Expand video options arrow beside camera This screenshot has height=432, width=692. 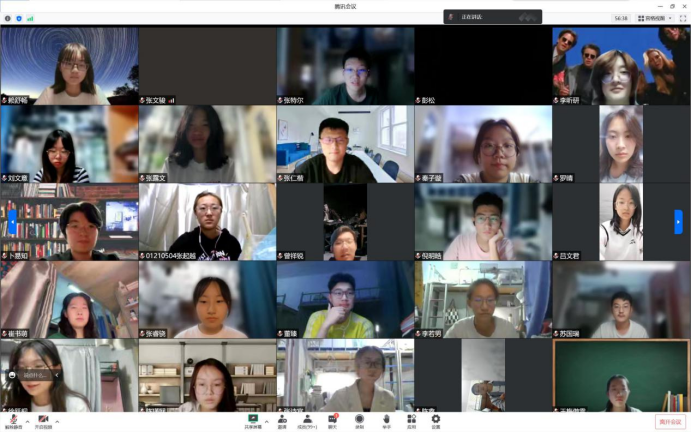[58, 421]
